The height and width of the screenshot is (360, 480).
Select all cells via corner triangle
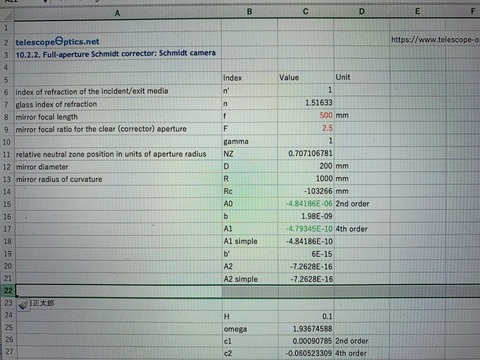click(x=7, y=14)
